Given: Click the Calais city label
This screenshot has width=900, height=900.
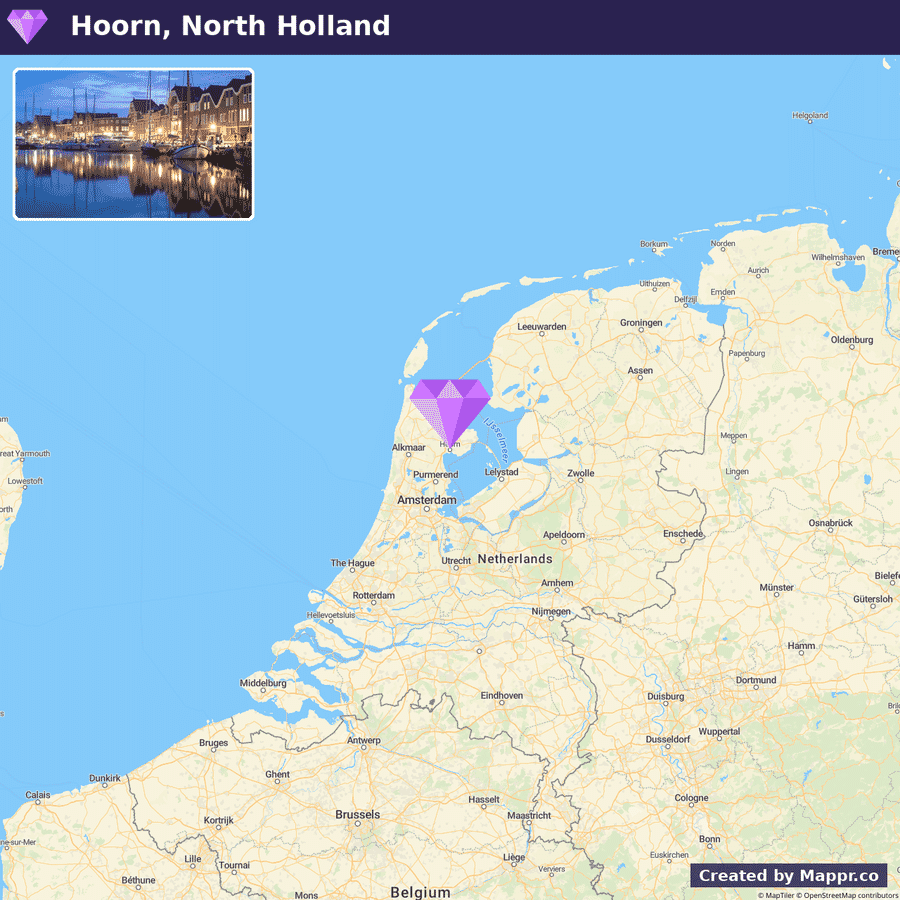Looking at the screenshot, I should coord(38,795).
